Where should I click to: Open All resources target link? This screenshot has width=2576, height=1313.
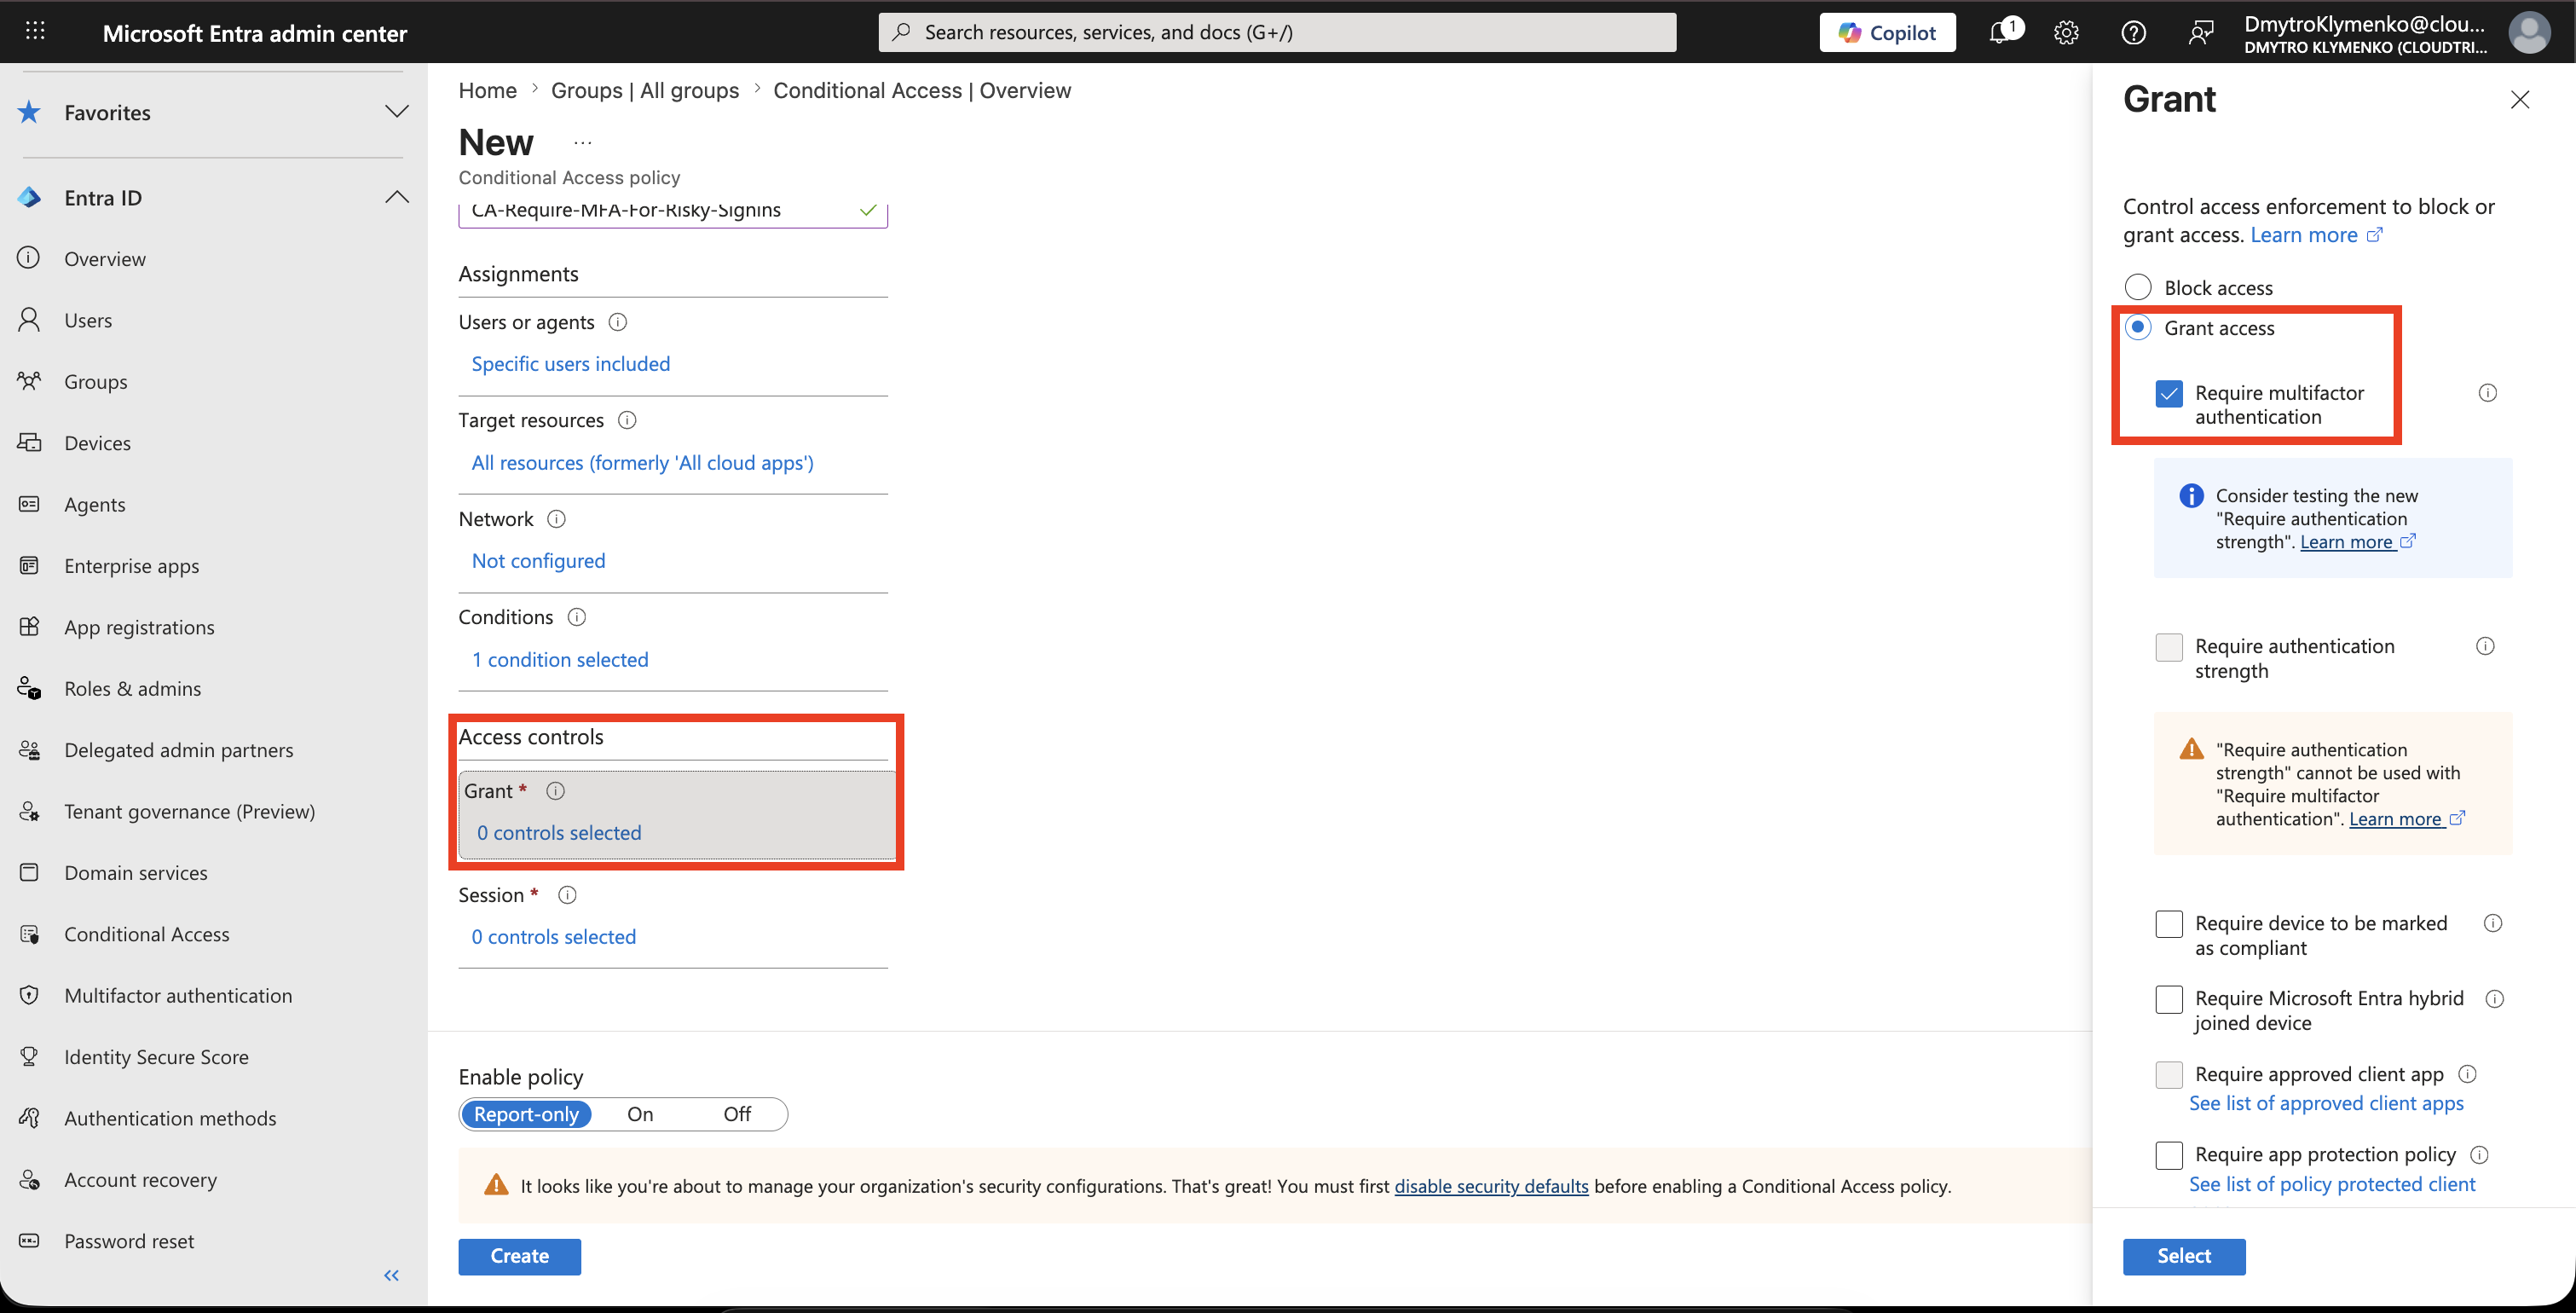(x=642, y=463)
